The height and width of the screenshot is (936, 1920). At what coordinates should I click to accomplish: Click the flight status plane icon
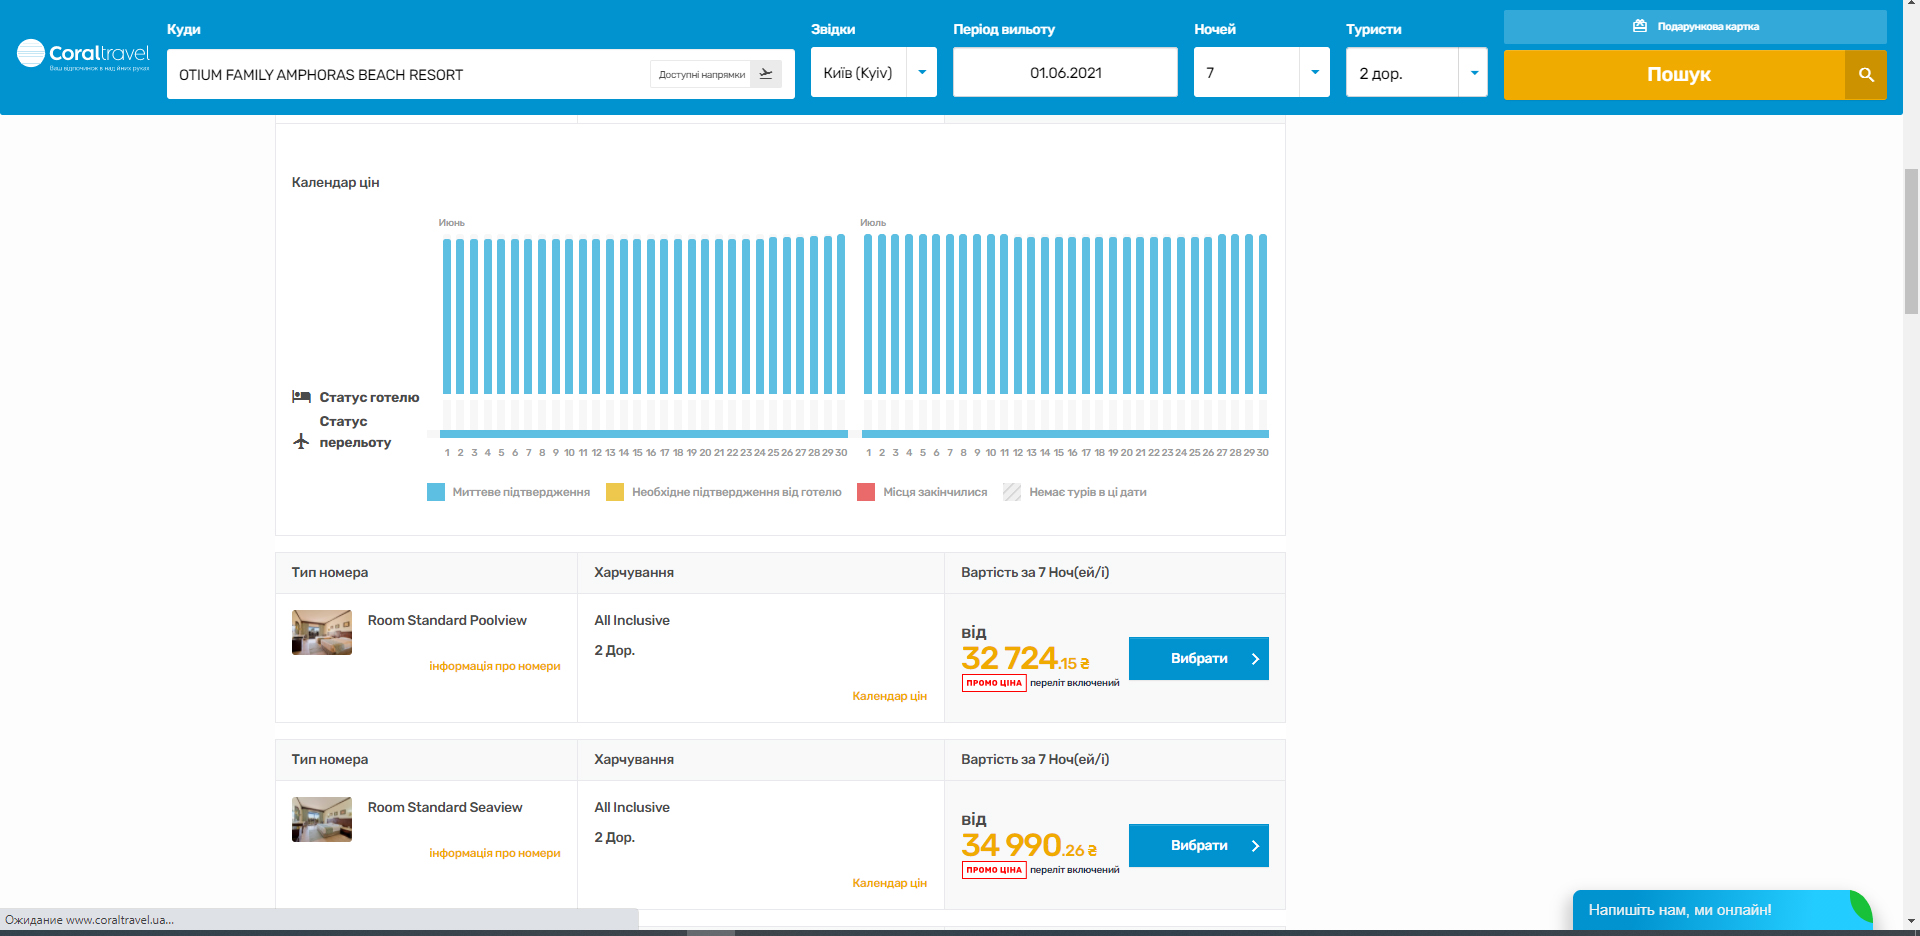pos(301,441)
